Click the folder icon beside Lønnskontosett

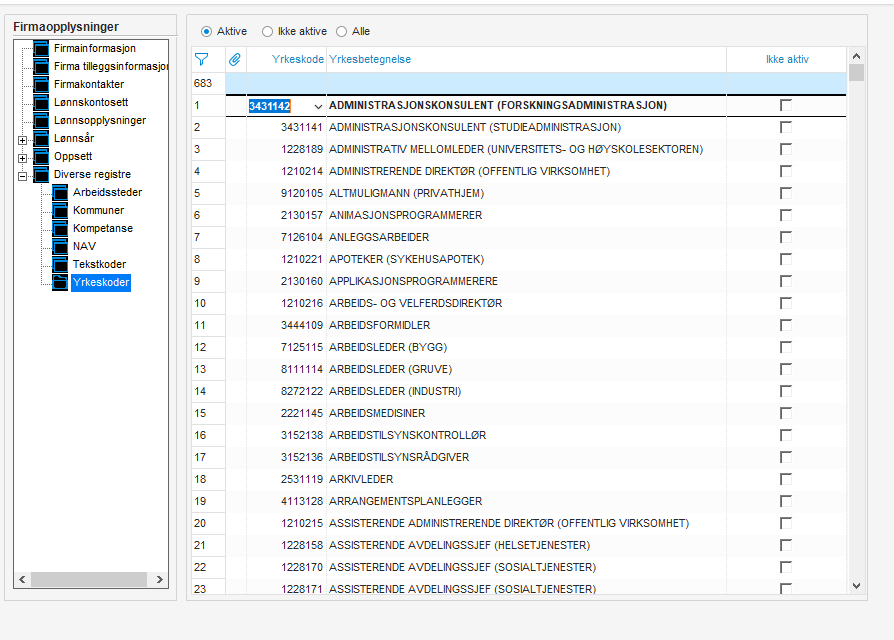(x=41, y=103)
